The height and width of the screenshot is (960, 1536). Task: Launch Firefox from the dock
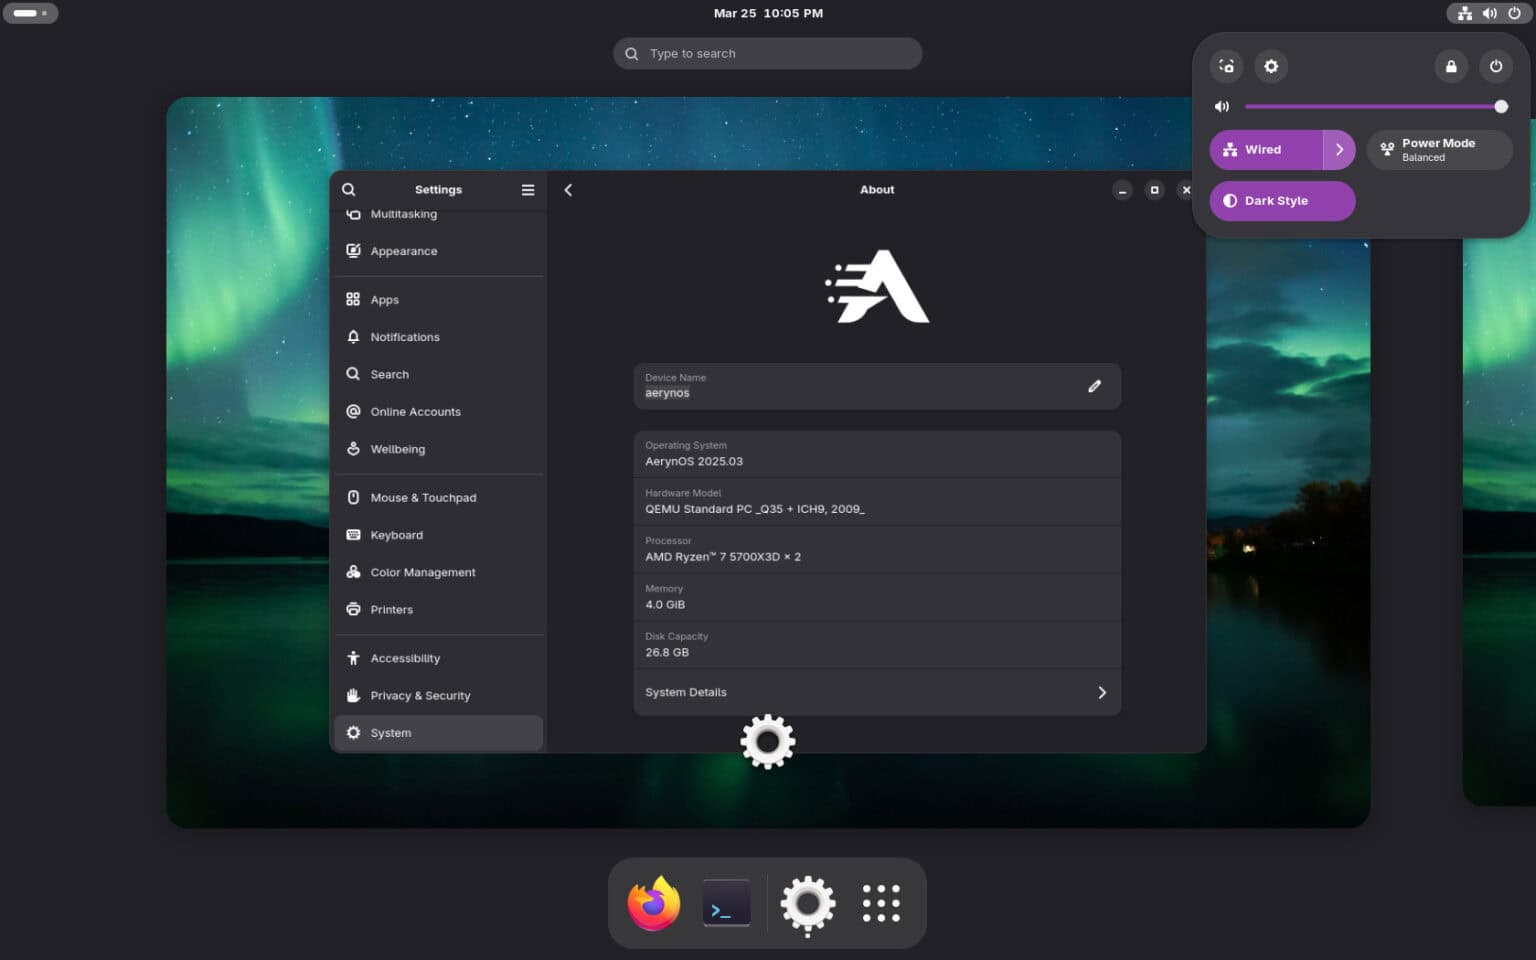click(653, 903)
